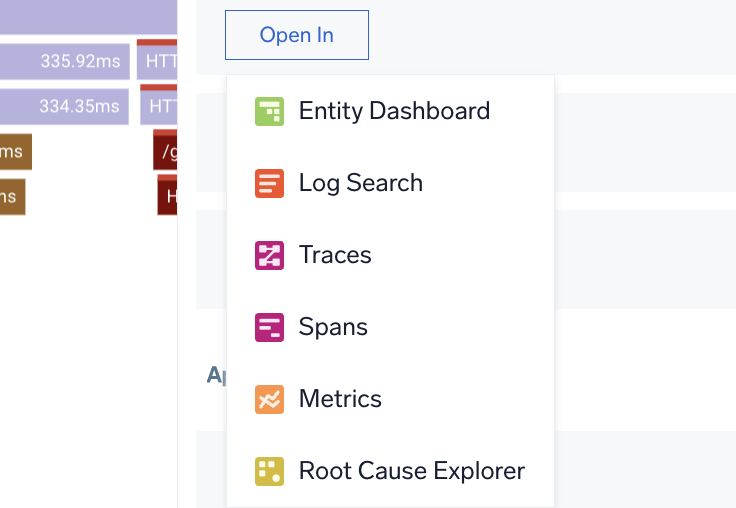This screenshot has width=736, height=508.
Task: Click the HTT span beside 334.35ms
Action: tap(160, 105)
